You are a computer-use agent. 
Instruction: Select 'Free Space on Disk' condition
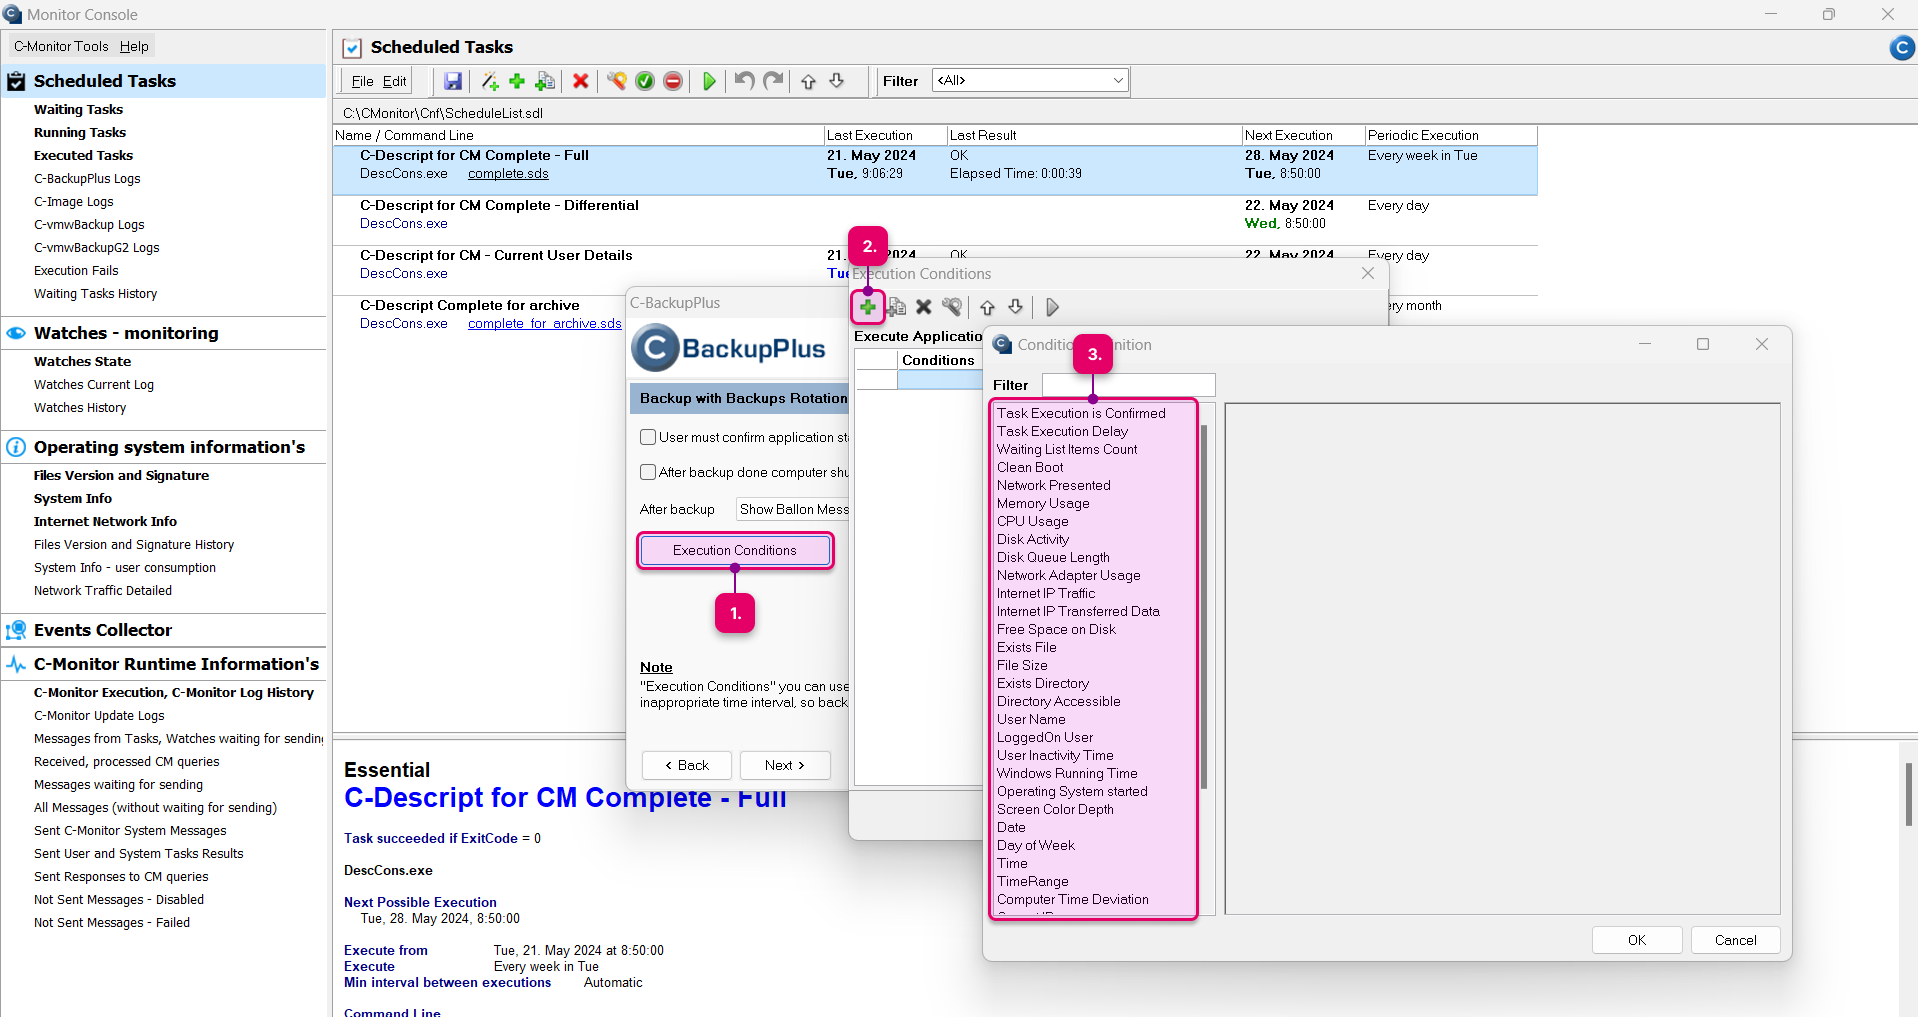click(x=1056, y=629)
